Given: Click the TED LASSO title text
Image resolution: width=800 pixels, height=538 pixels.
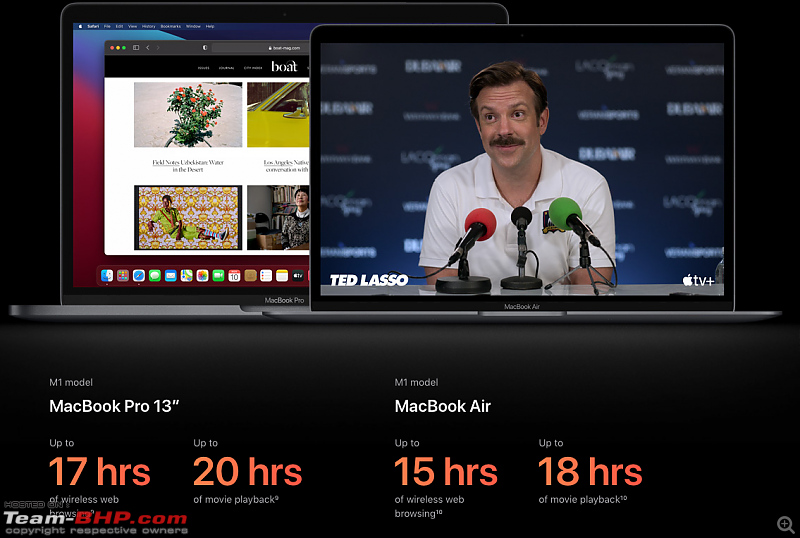Looking at the screenshot, I should [369, 280].
